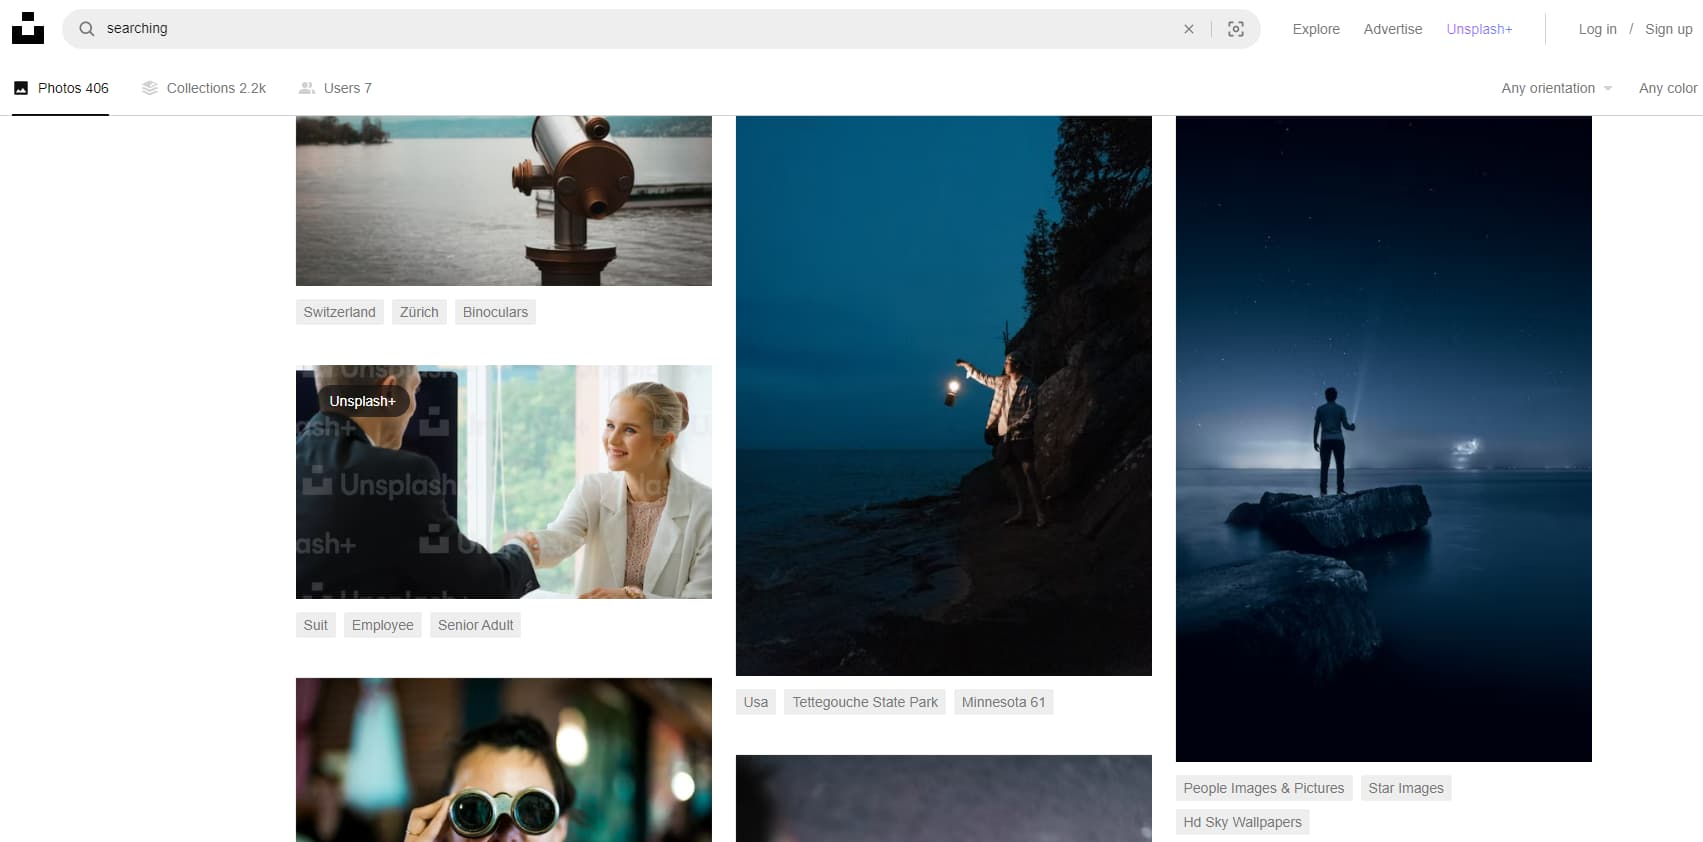Screen dimensions: 1703x842
Task: Open the Collections 2.2k tab
Action: (204, 88)
